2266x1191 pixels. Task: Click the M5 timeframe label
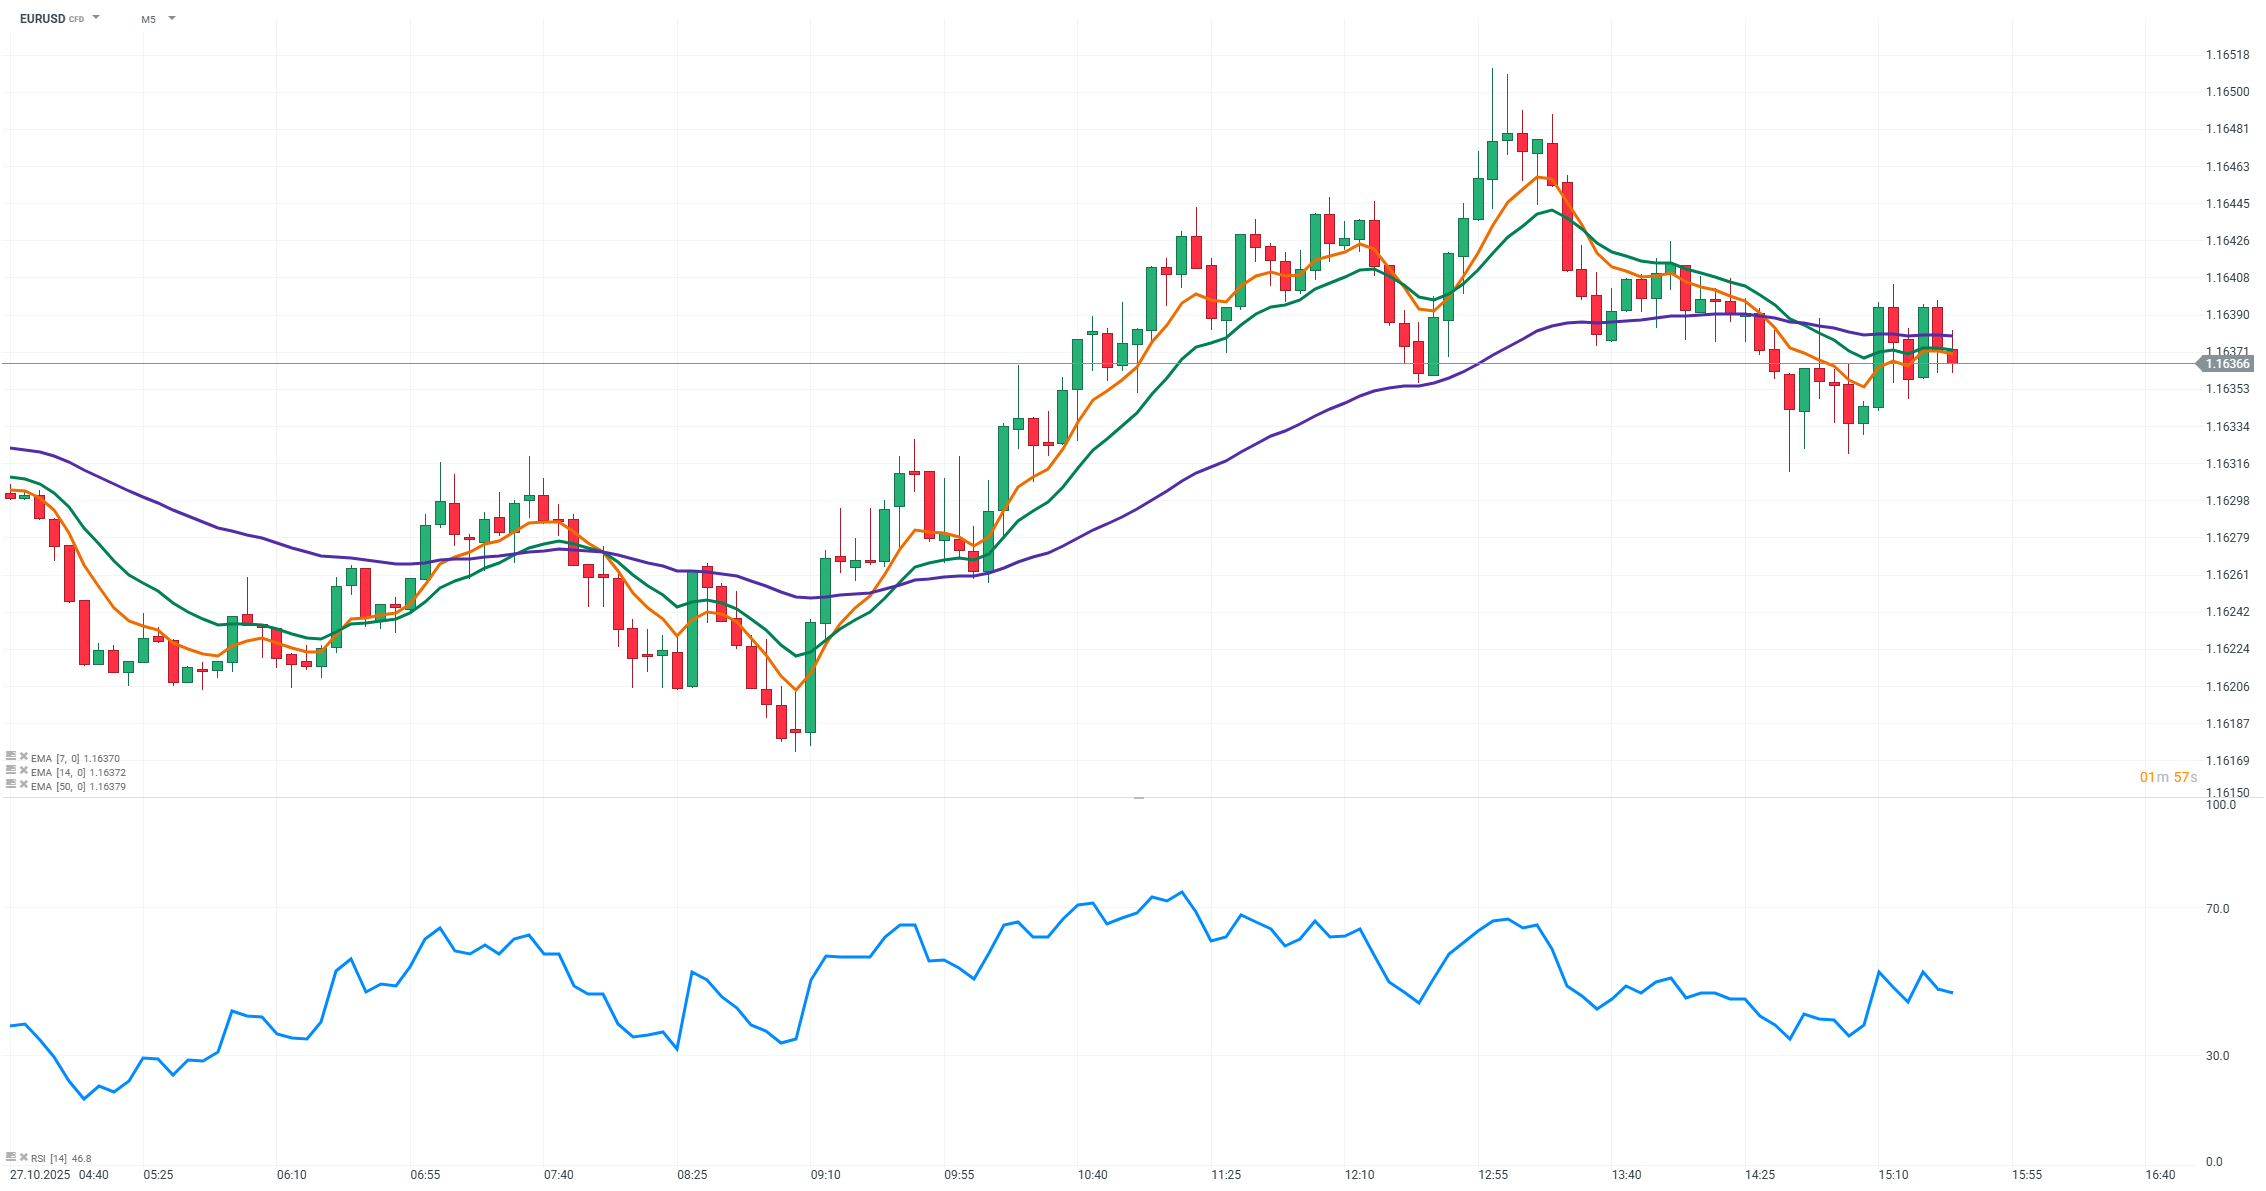point(148,19)
